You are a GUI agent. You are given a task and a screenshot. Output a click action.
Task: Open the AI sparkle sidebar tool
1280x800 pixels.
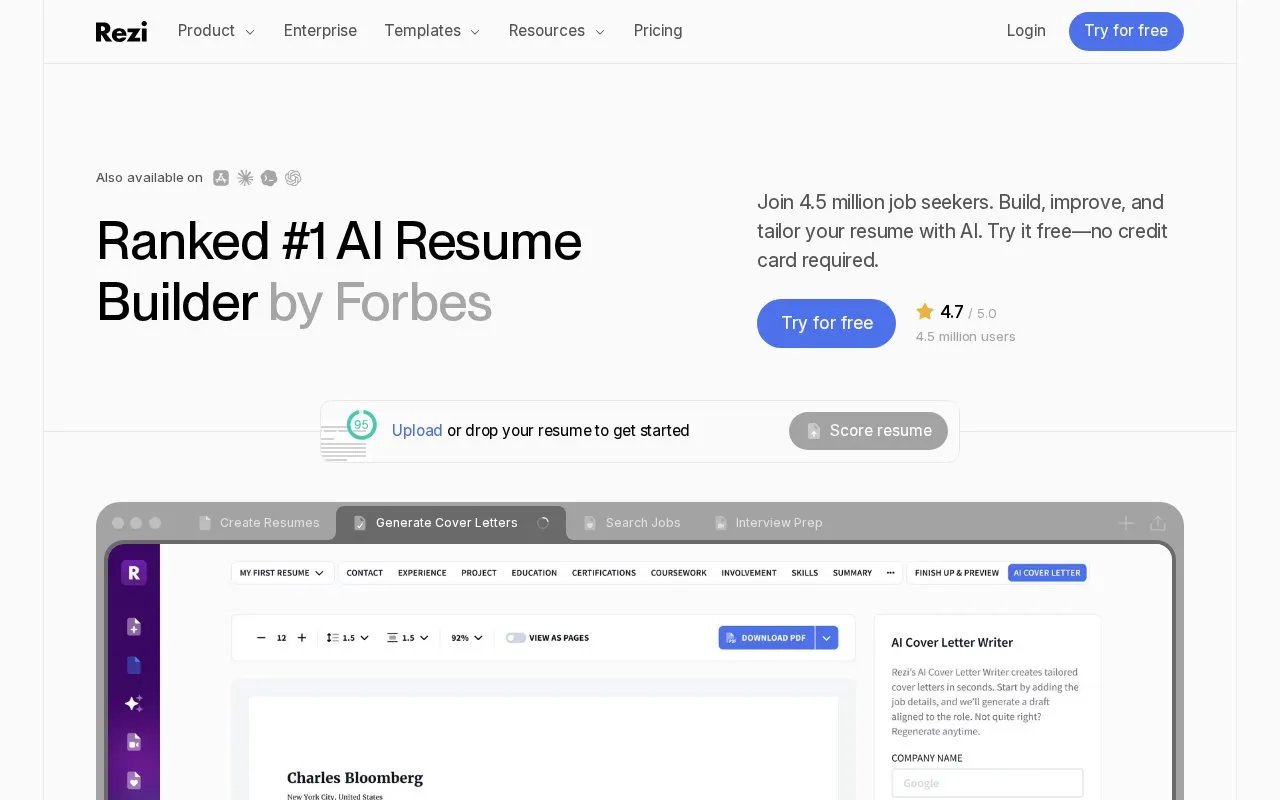[134, 703]
